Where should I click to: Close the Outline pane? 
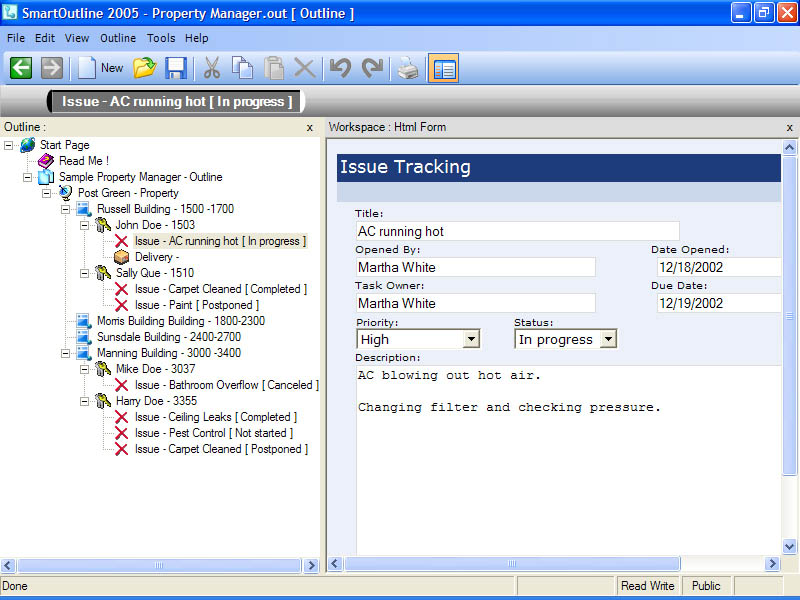[310, 128]
